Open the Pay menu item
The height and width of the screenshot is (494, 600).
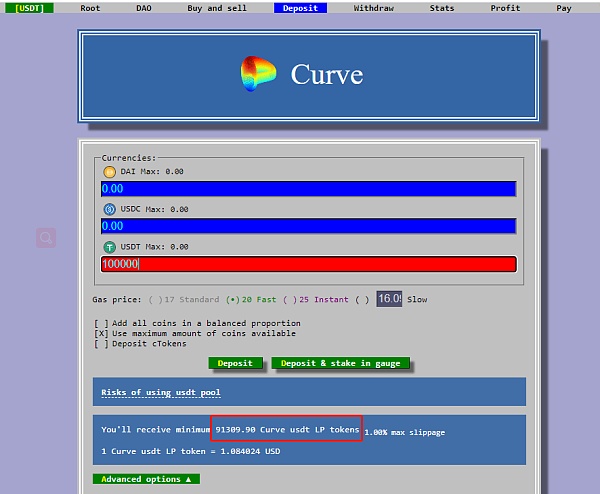564,8
